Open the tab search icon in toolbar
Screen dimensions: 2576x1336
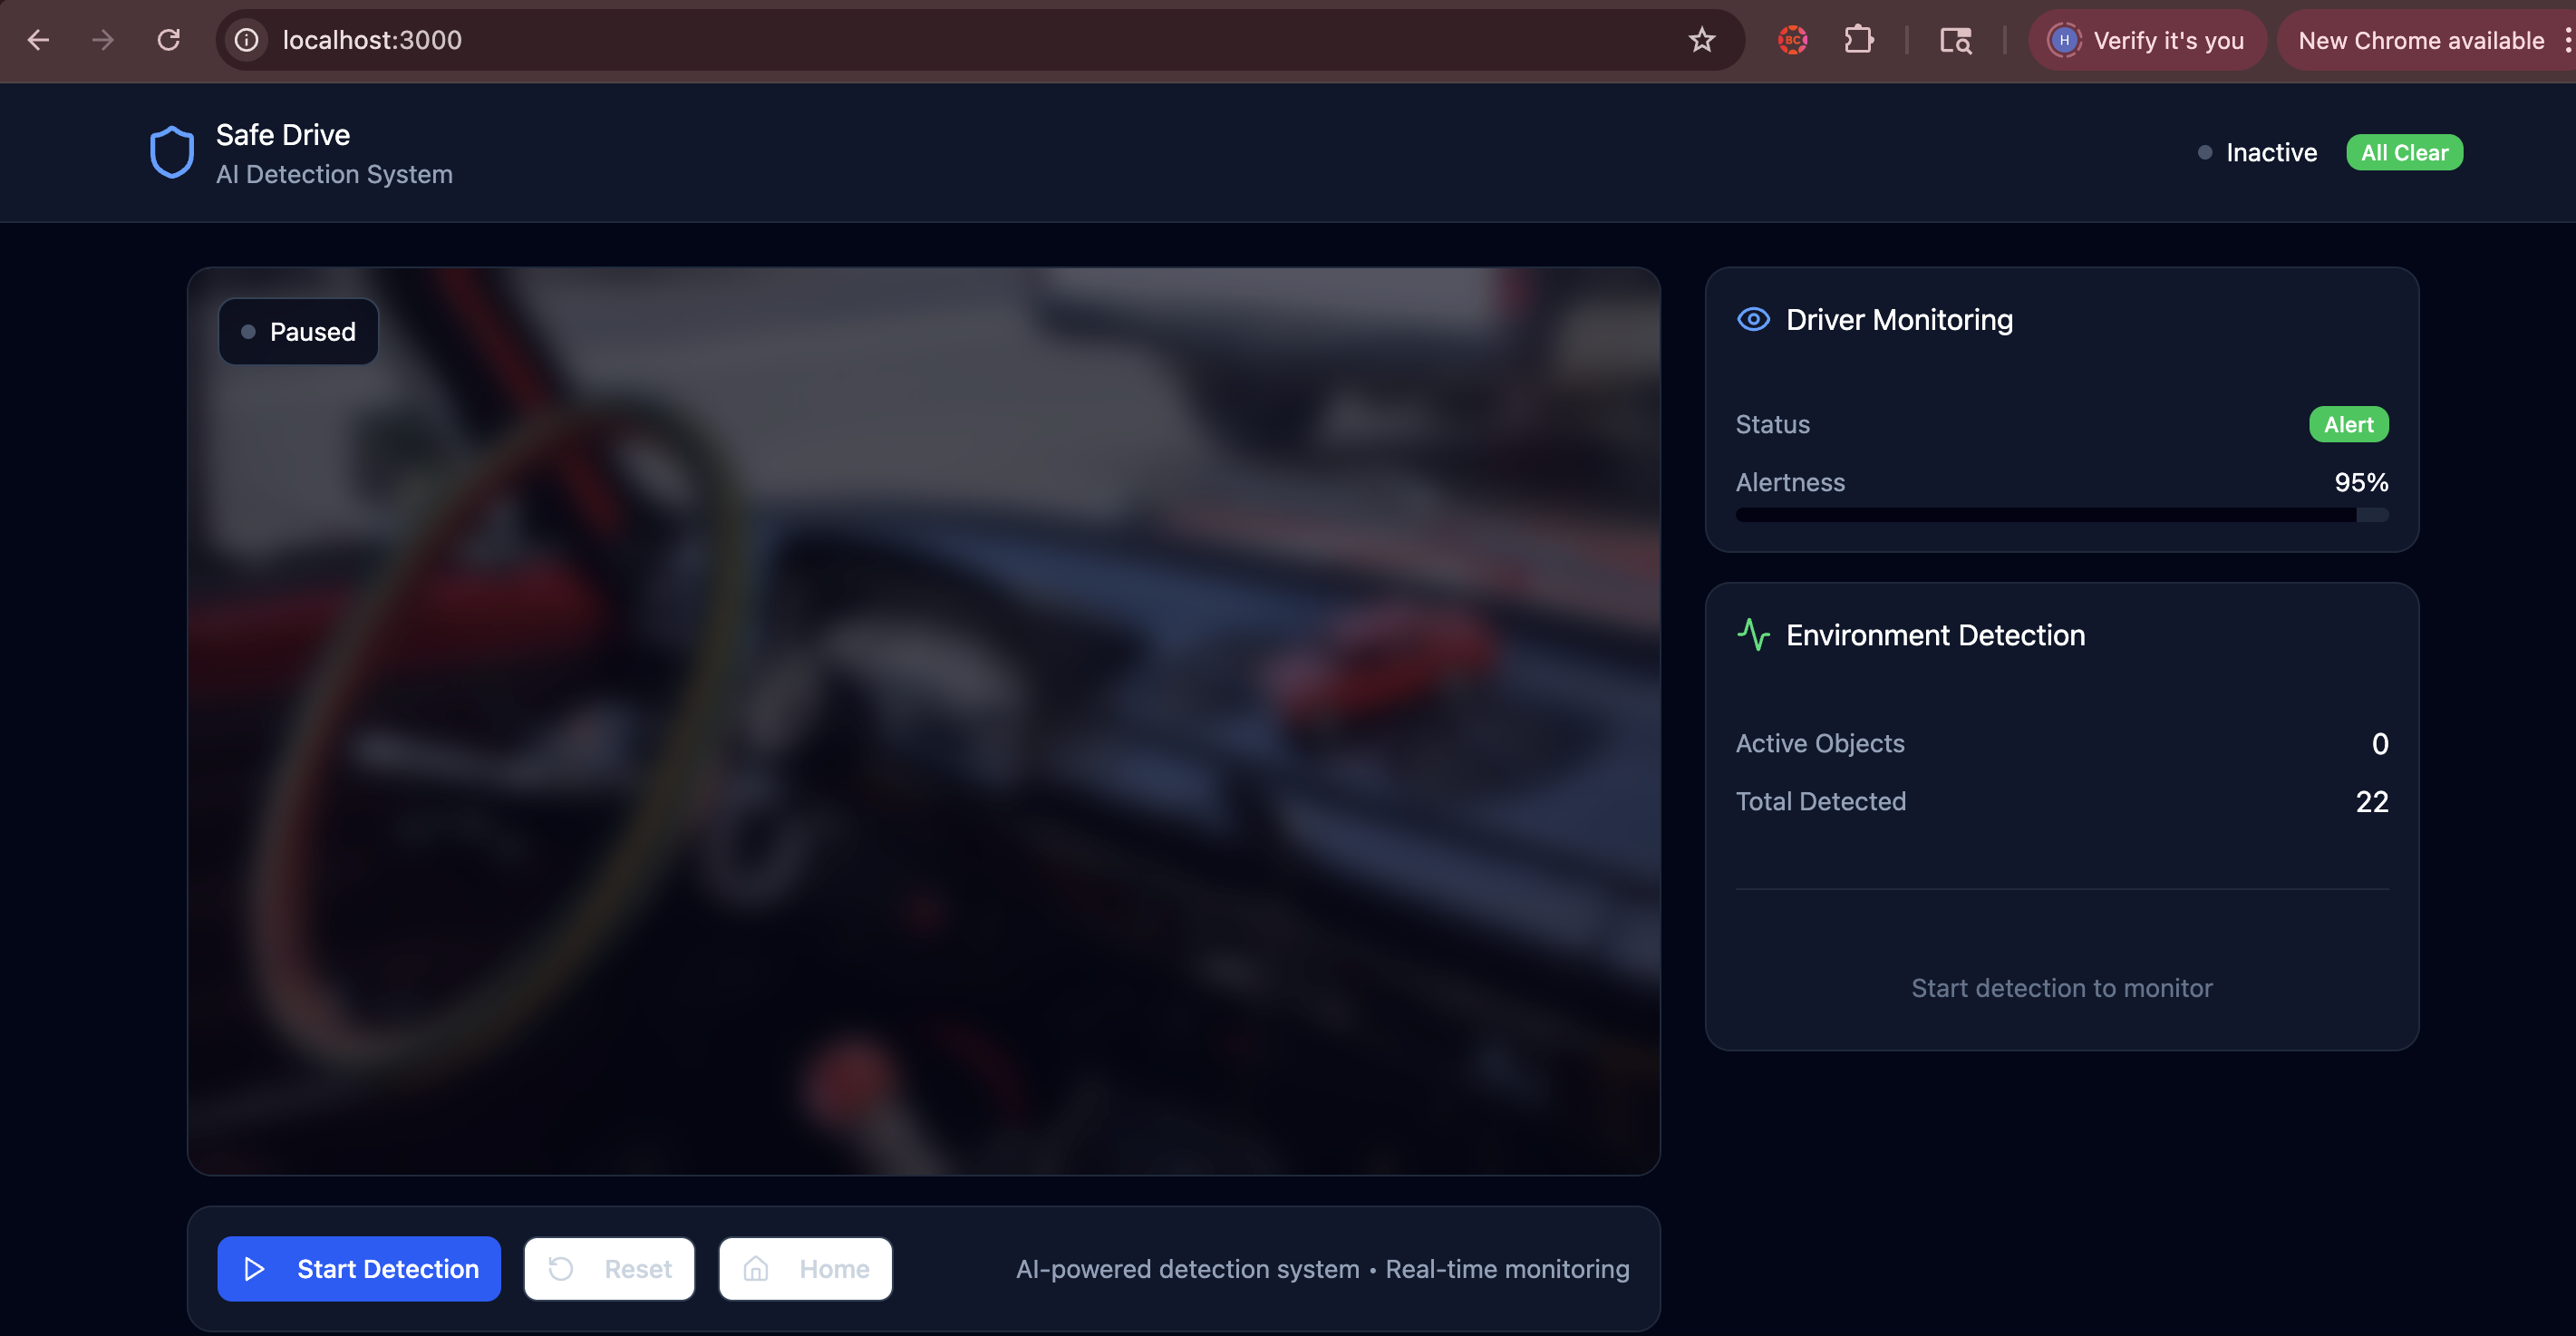point(1955,40)
